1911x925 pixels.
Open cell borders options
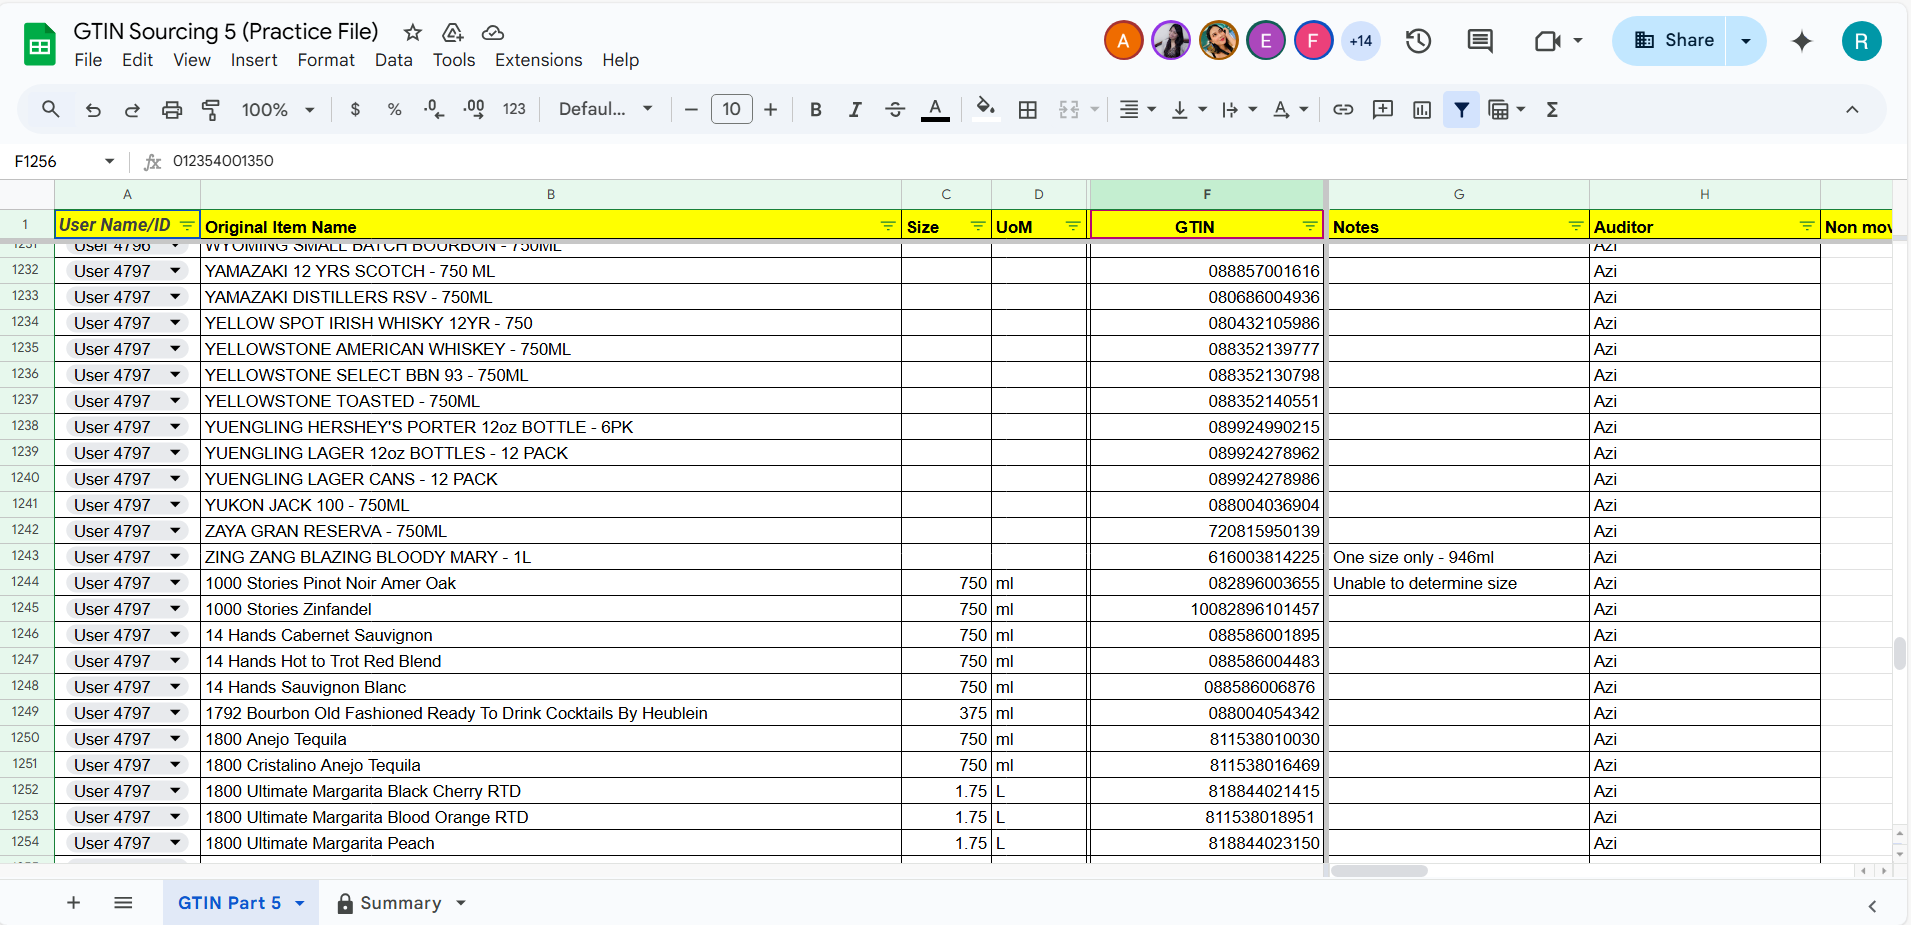1028,110
